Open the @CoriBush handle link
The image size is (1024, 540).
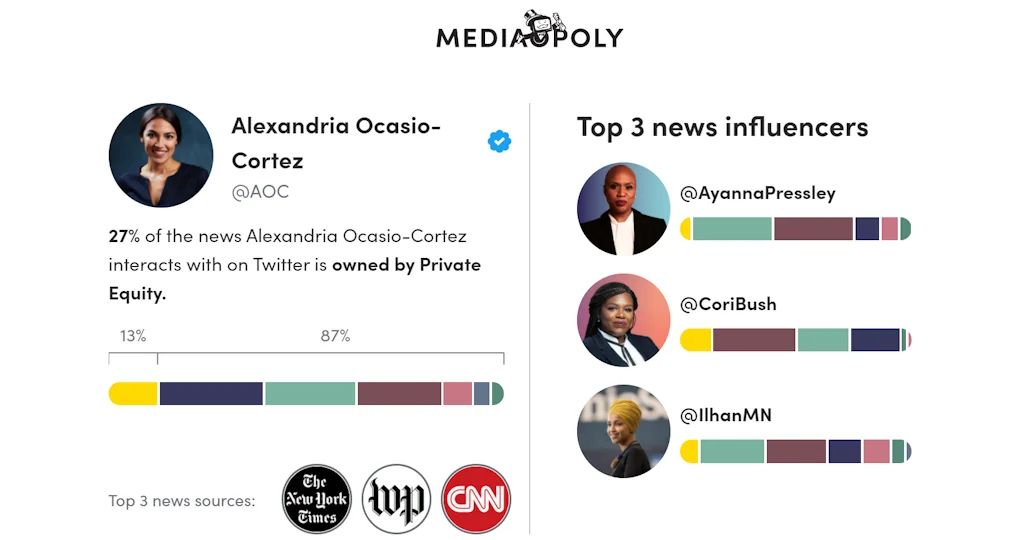tap(728, 304)
